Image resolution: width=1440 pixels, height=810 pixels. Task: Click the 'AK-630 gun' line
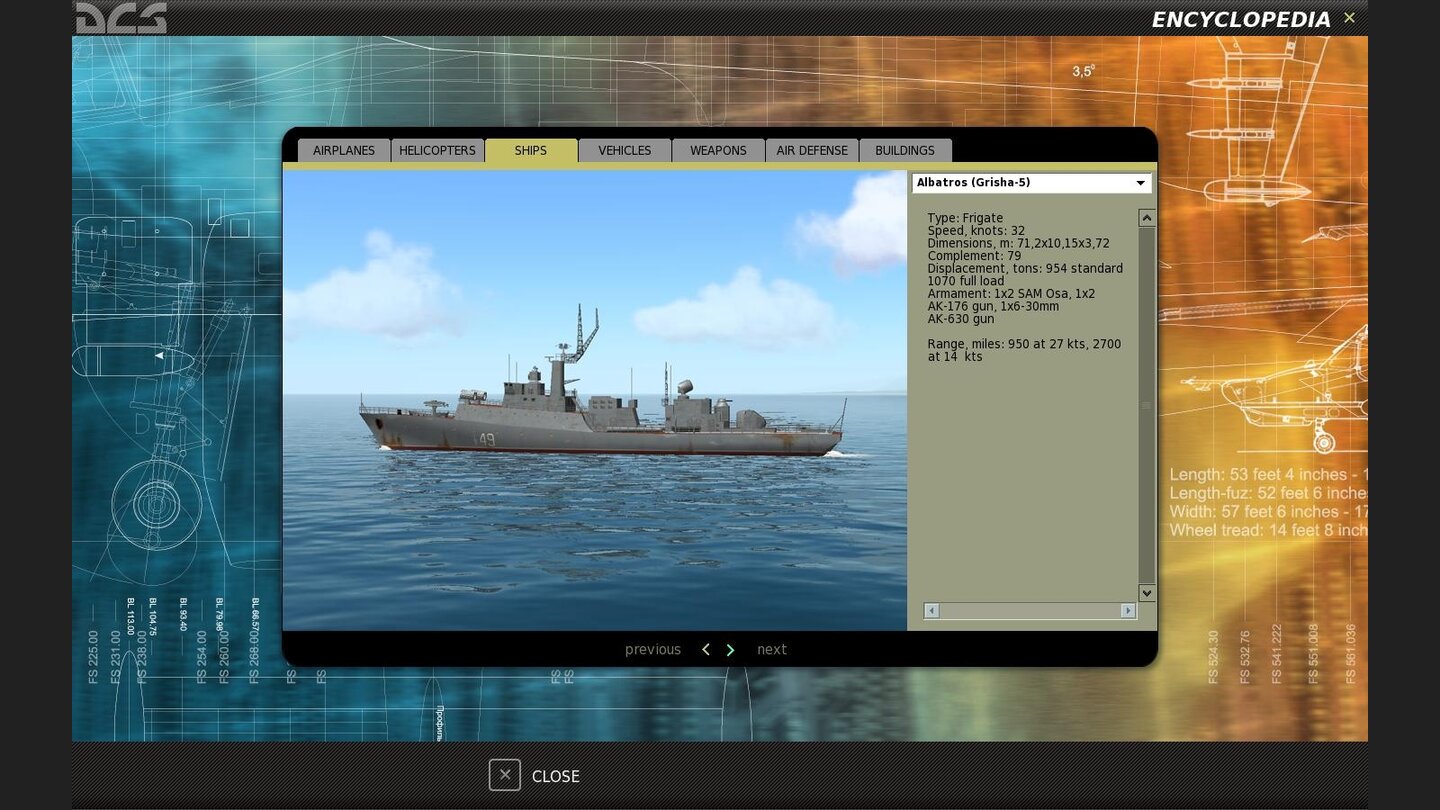961,319
